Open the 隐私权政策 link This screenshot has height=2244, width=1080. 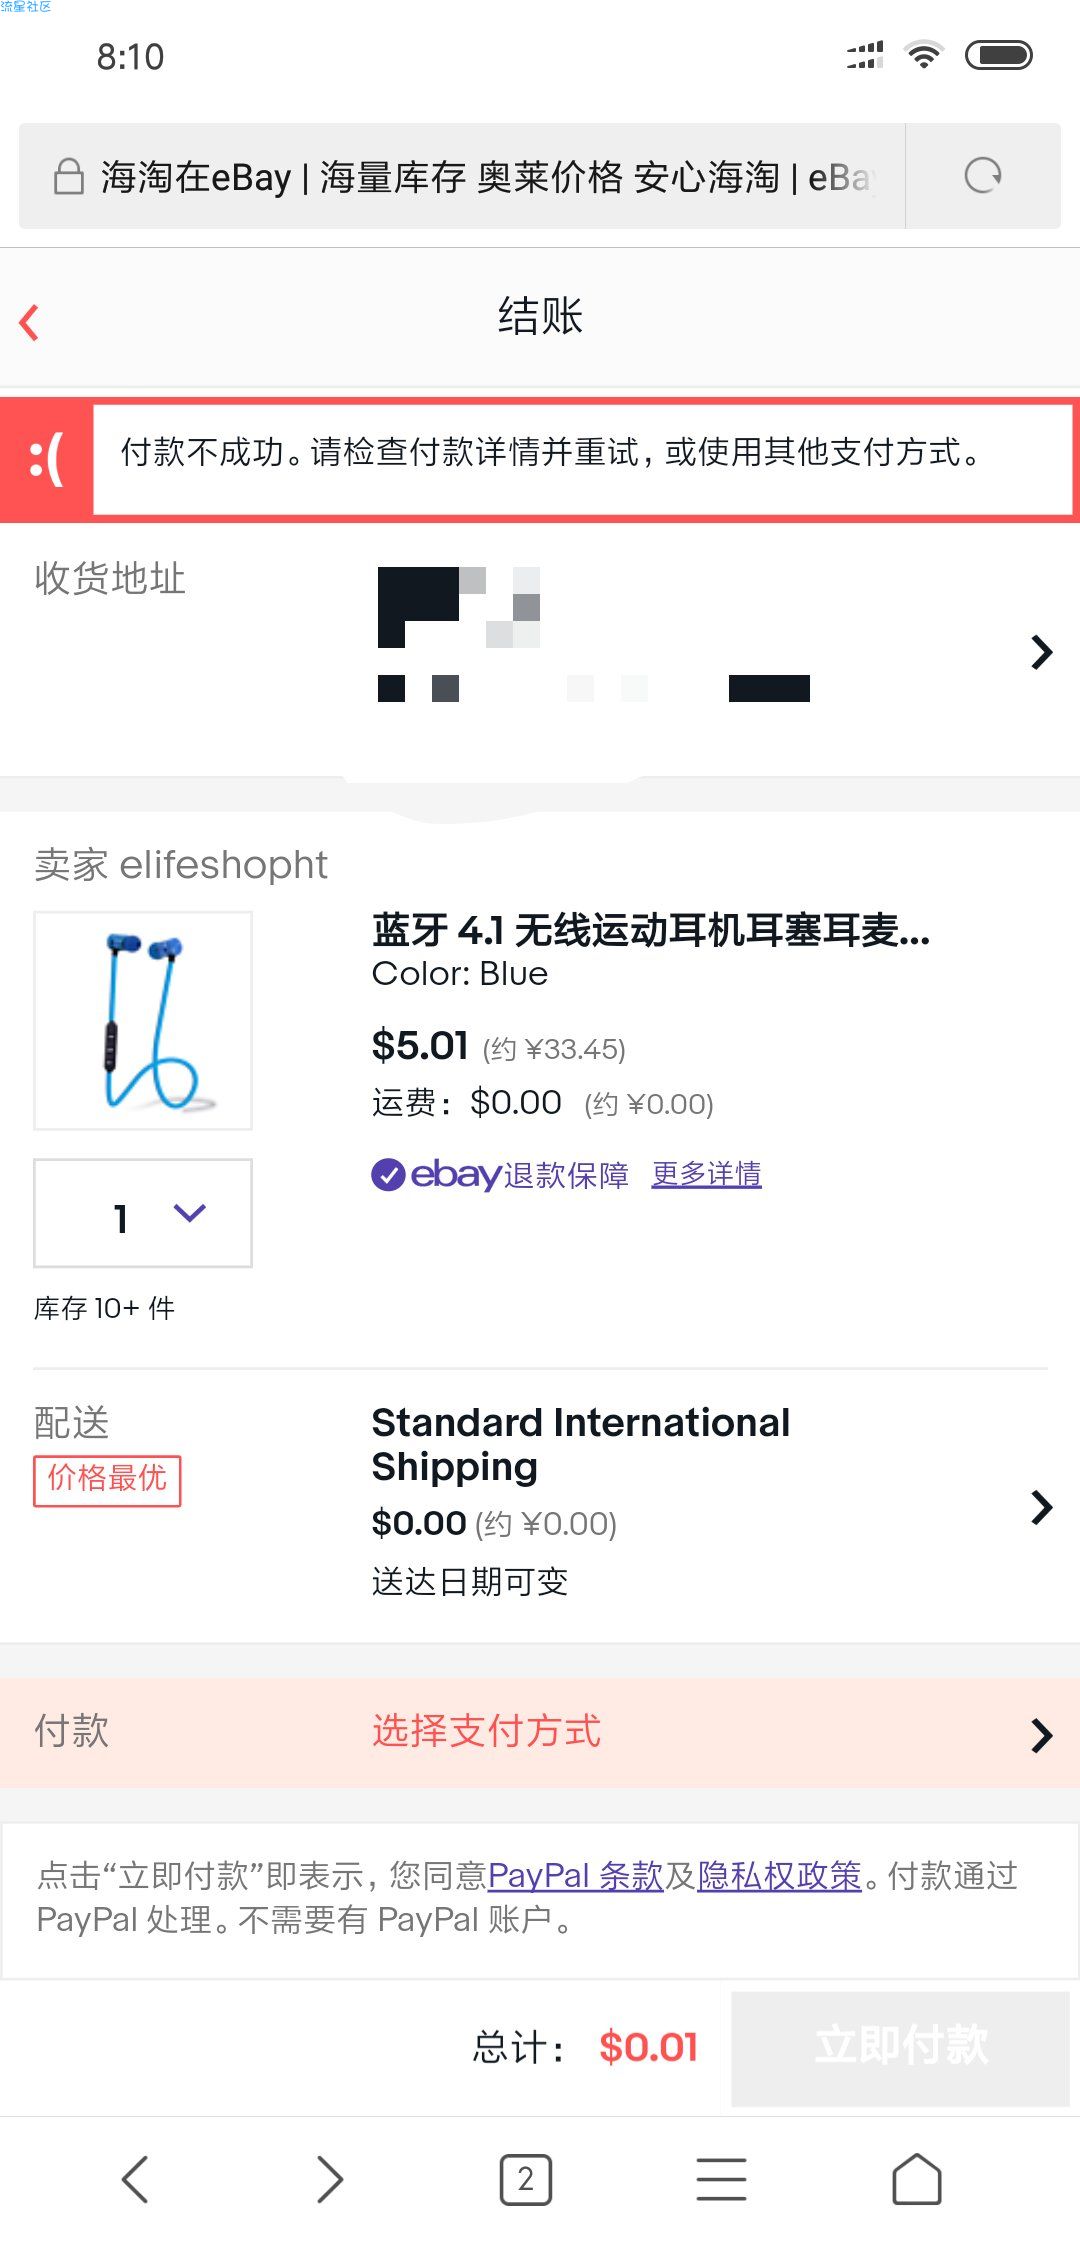(780, 1876)
